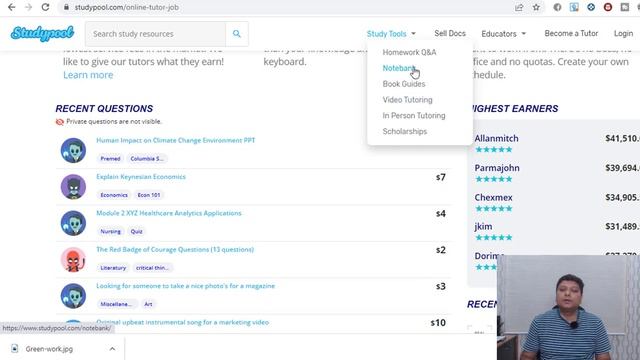This screenshot has width=640, height=360.
Task: Bookmark page with the star icon
Action: [536, 7]
